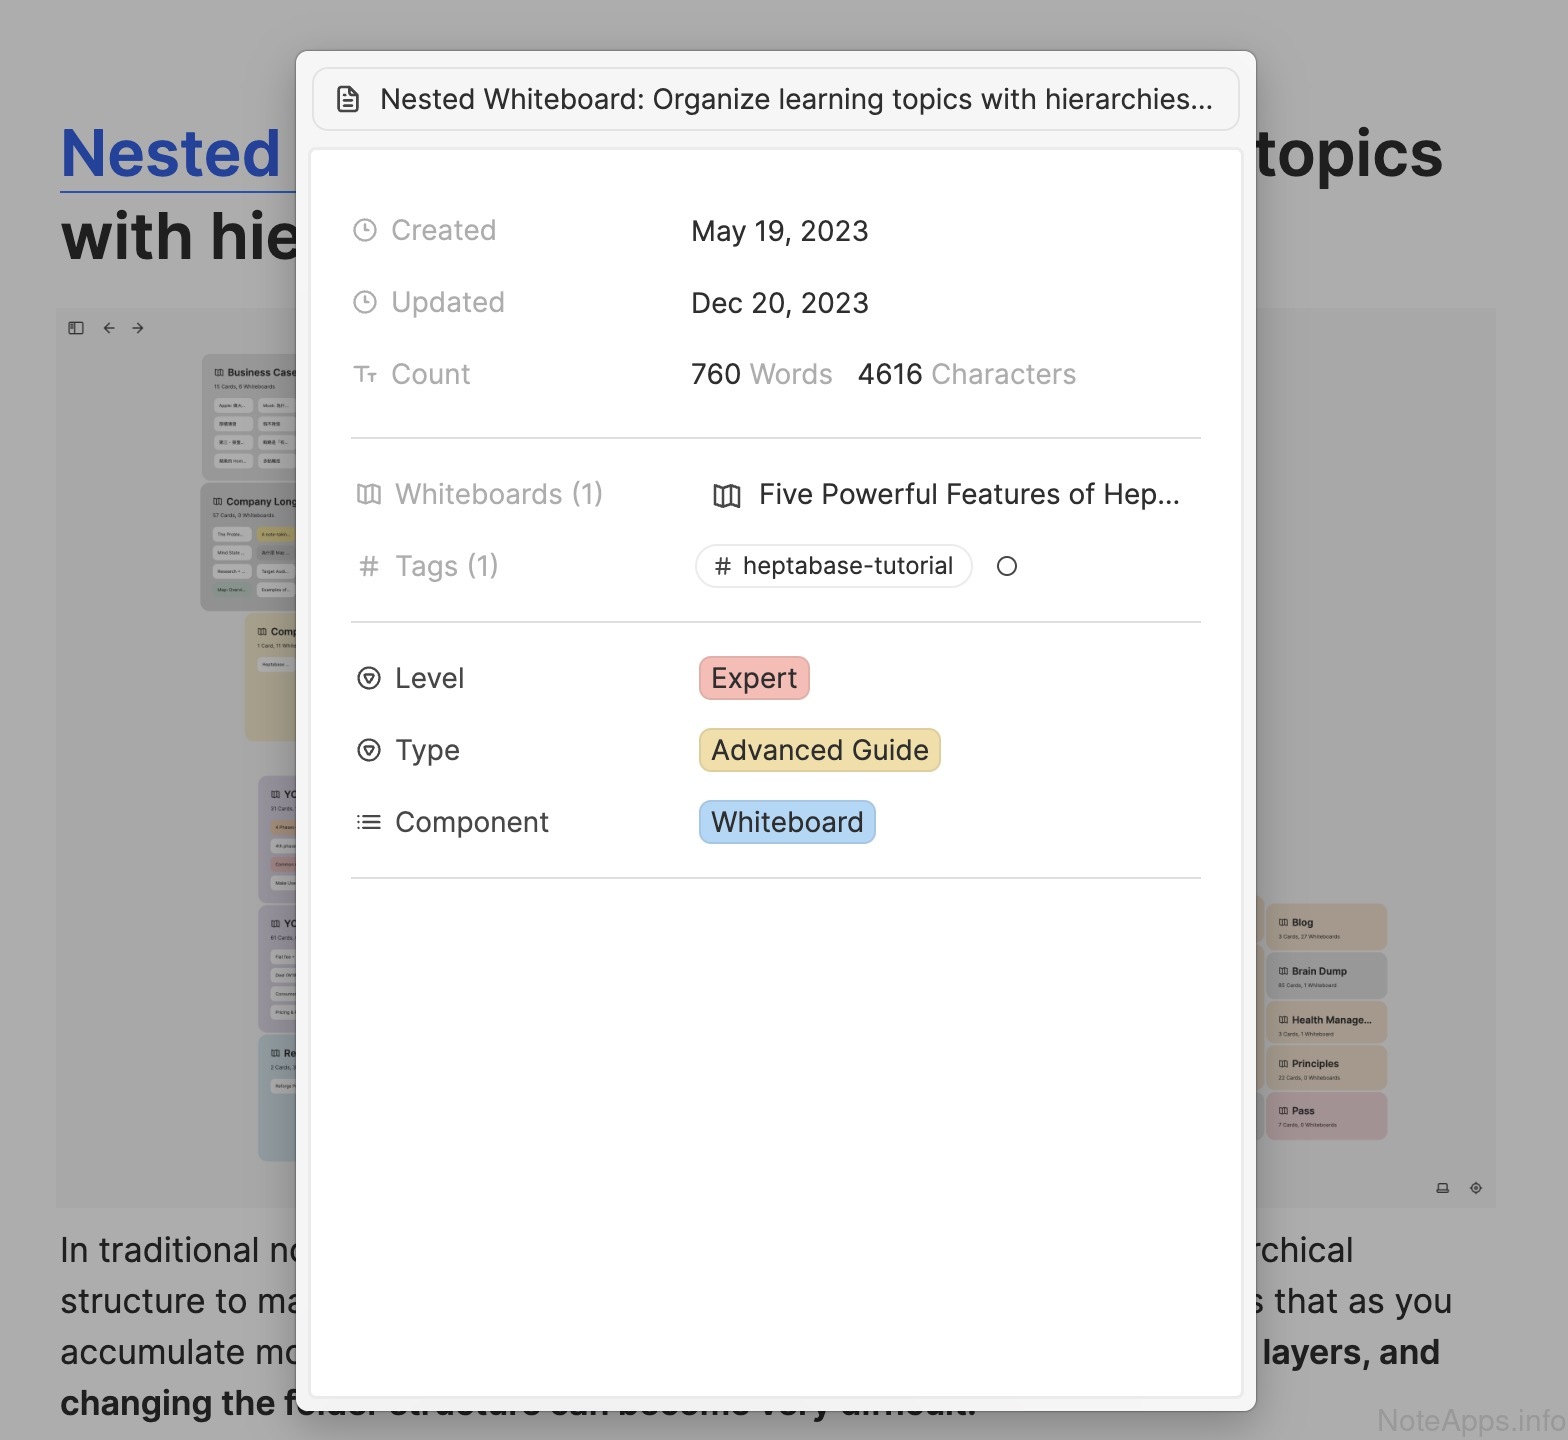Open the Whiteboard component dropdown
Viewport: 1568px width, 1440px height.
[x=787, y=823]
